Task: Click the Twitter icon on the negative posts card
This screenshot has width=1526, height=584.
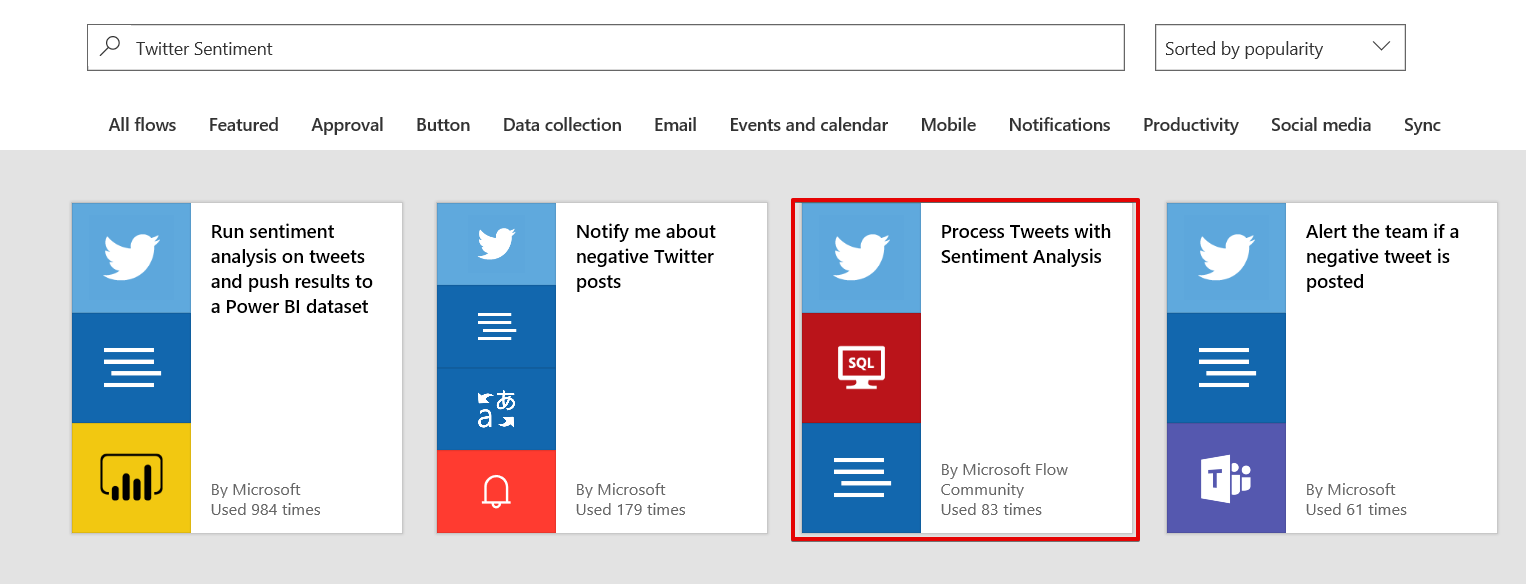Action: [x=496, y=244]
